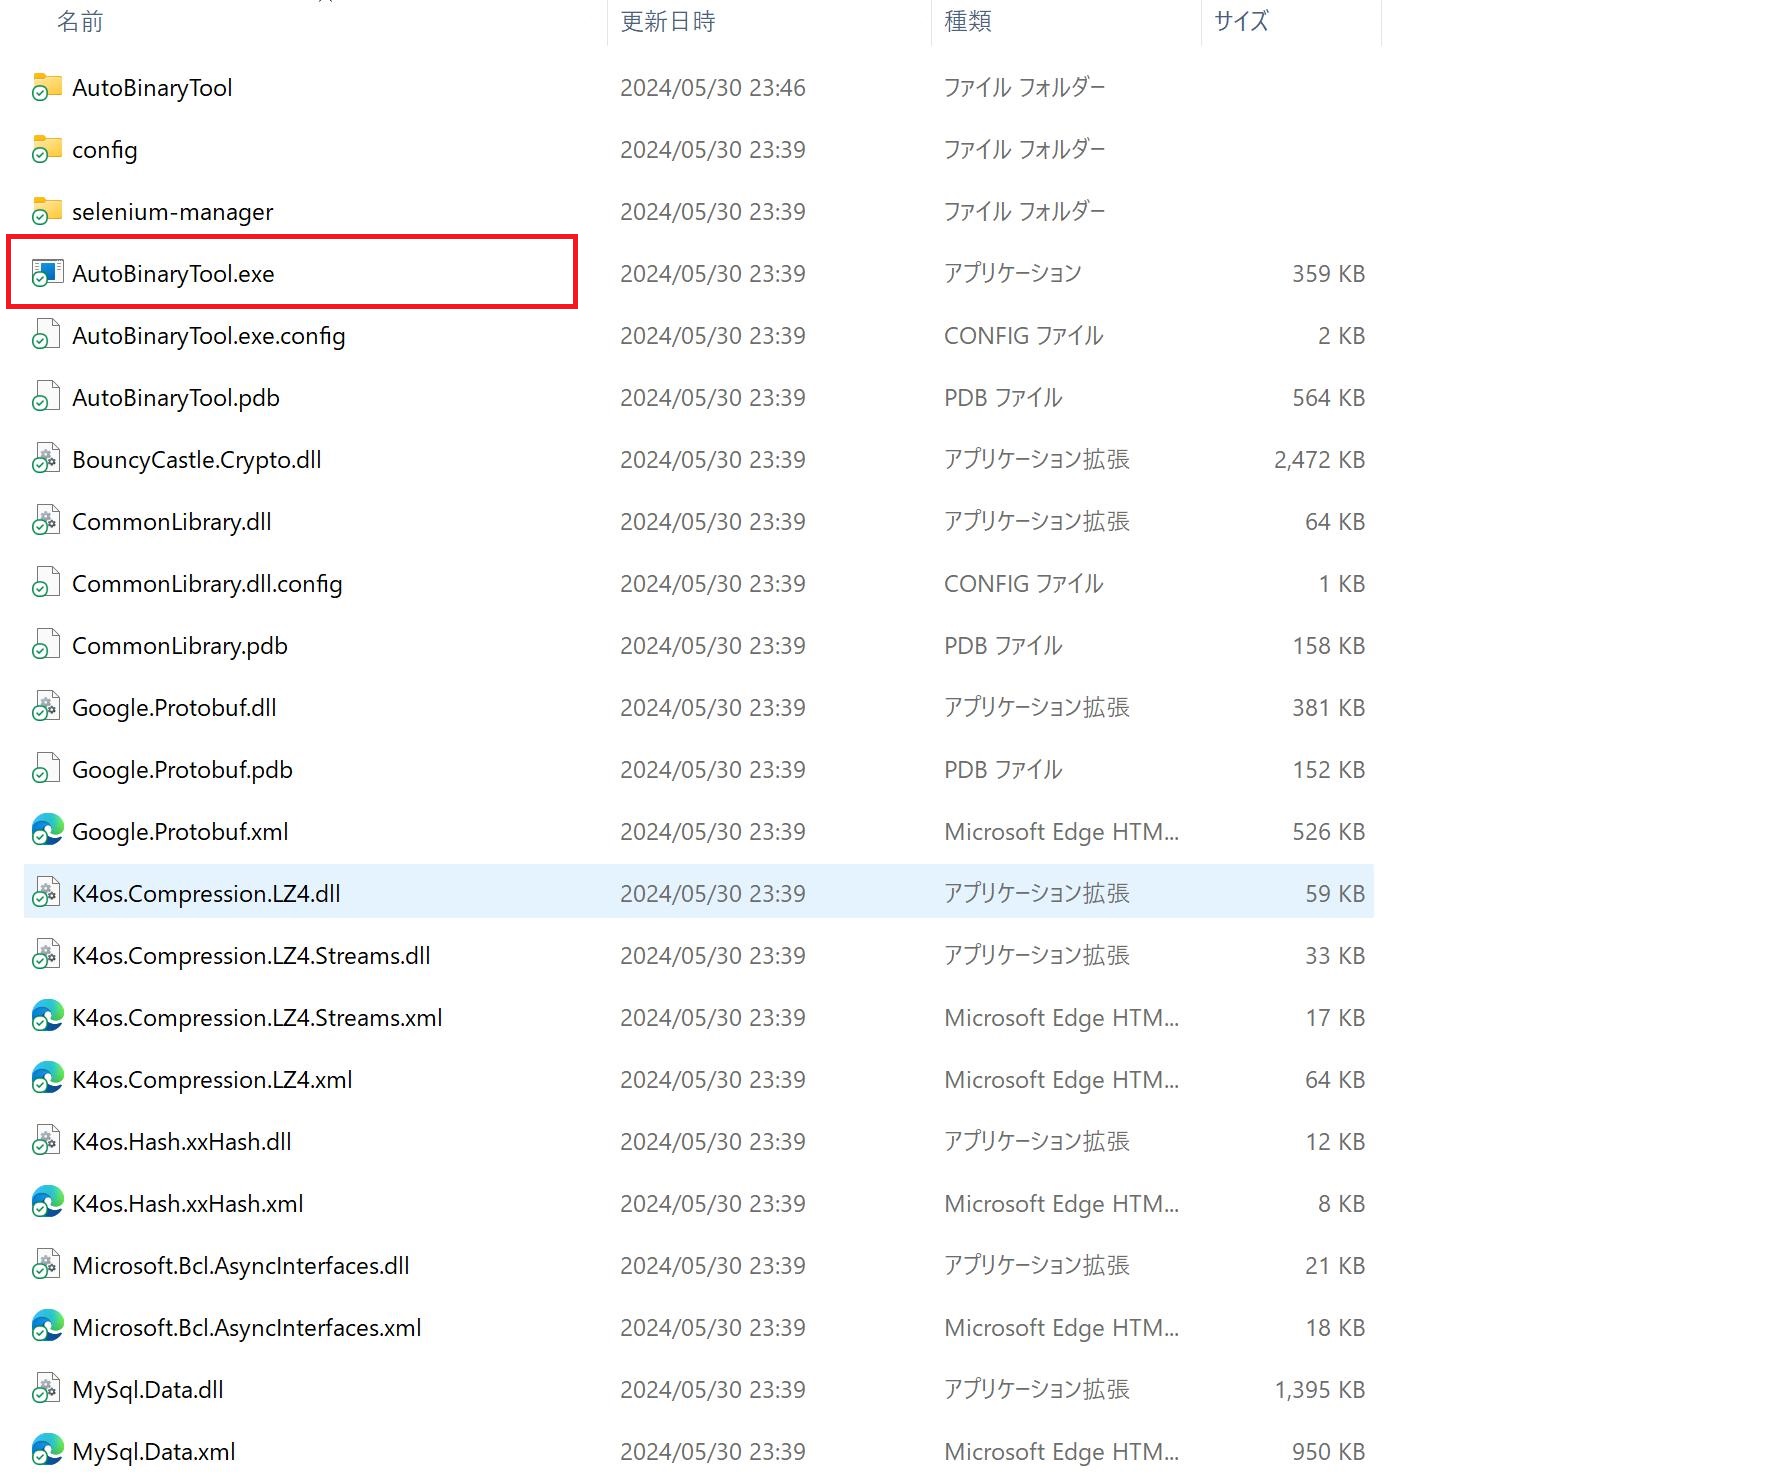Screen dimensions: 1788x1481
Task: Click the 2,472 KB size value
Action: [x=1319, y=460]
